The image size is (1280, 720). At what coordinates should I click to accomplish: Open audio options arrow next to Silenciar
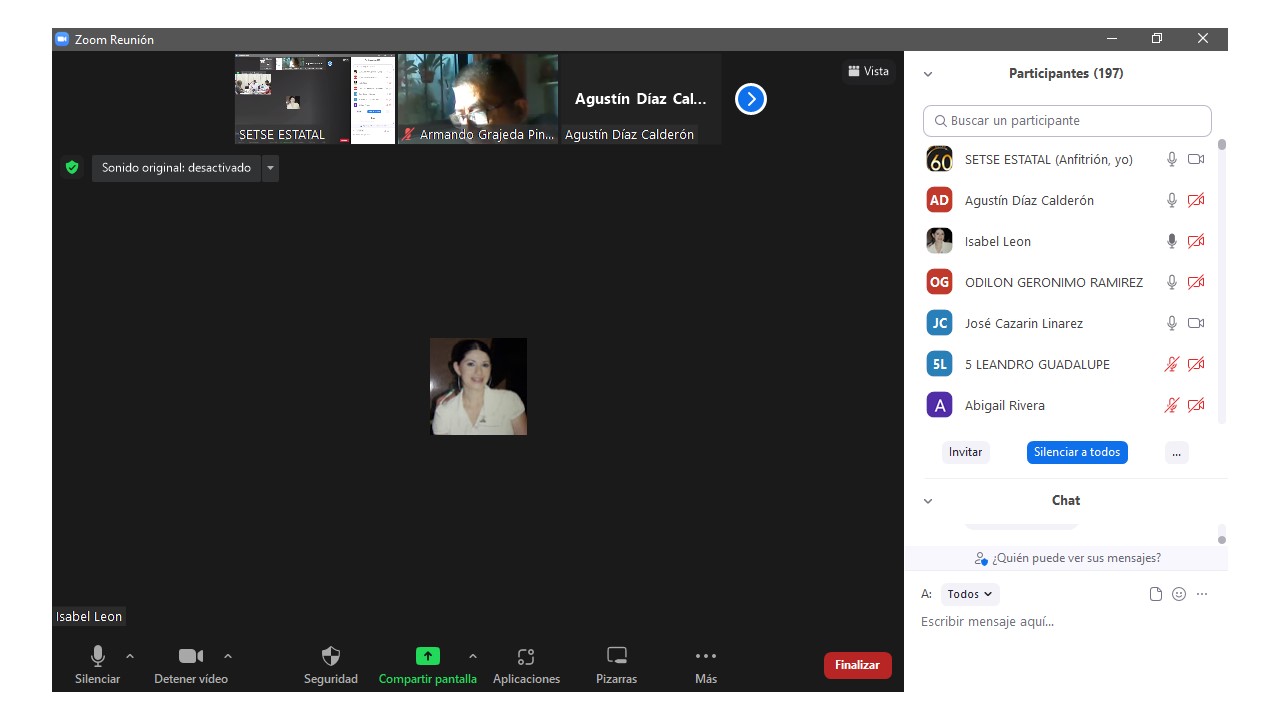tap(130, 656)
